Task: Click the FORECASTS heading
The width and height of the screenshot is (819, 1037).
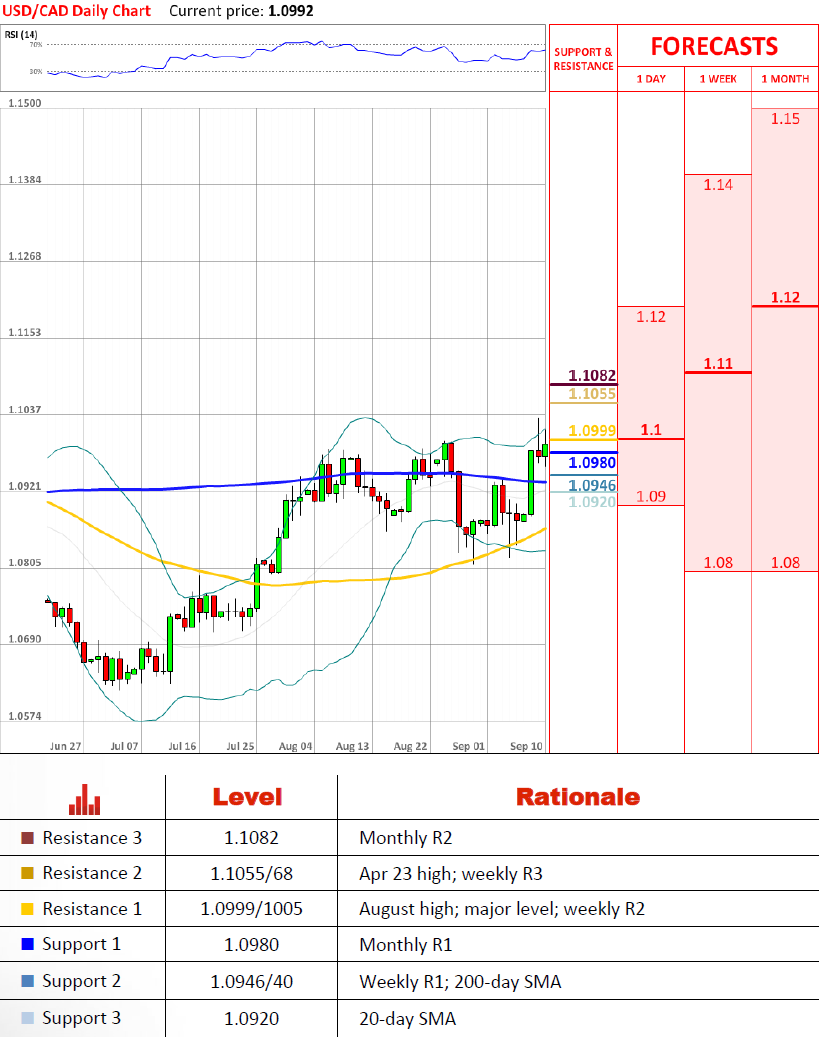Action: point(714,46)
